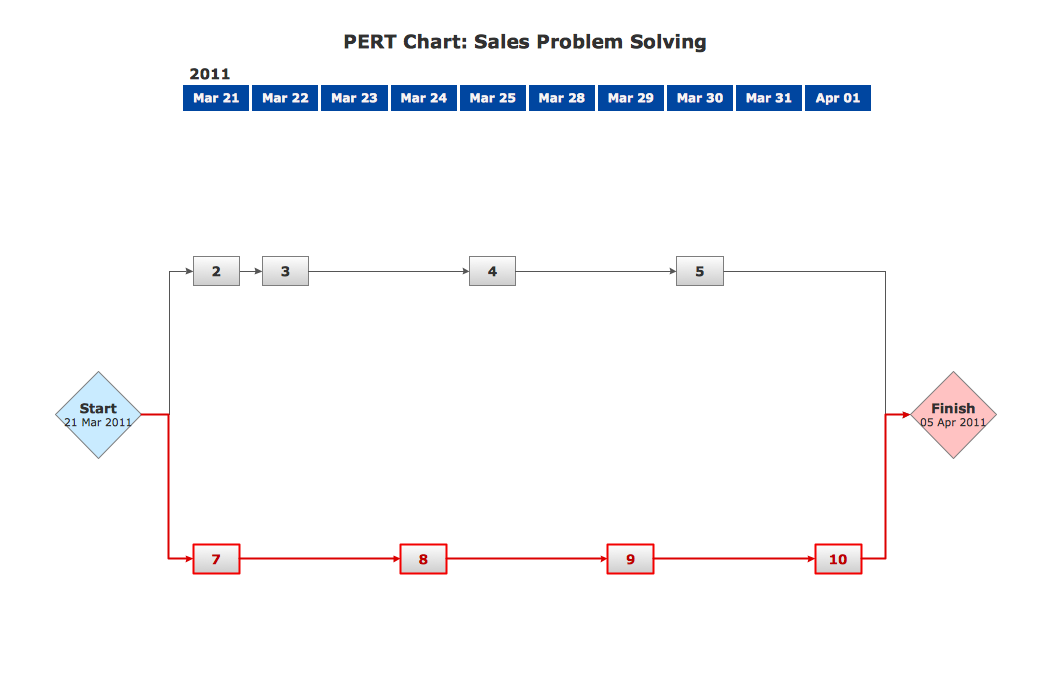Select red critical task node 7

[216, 559]
